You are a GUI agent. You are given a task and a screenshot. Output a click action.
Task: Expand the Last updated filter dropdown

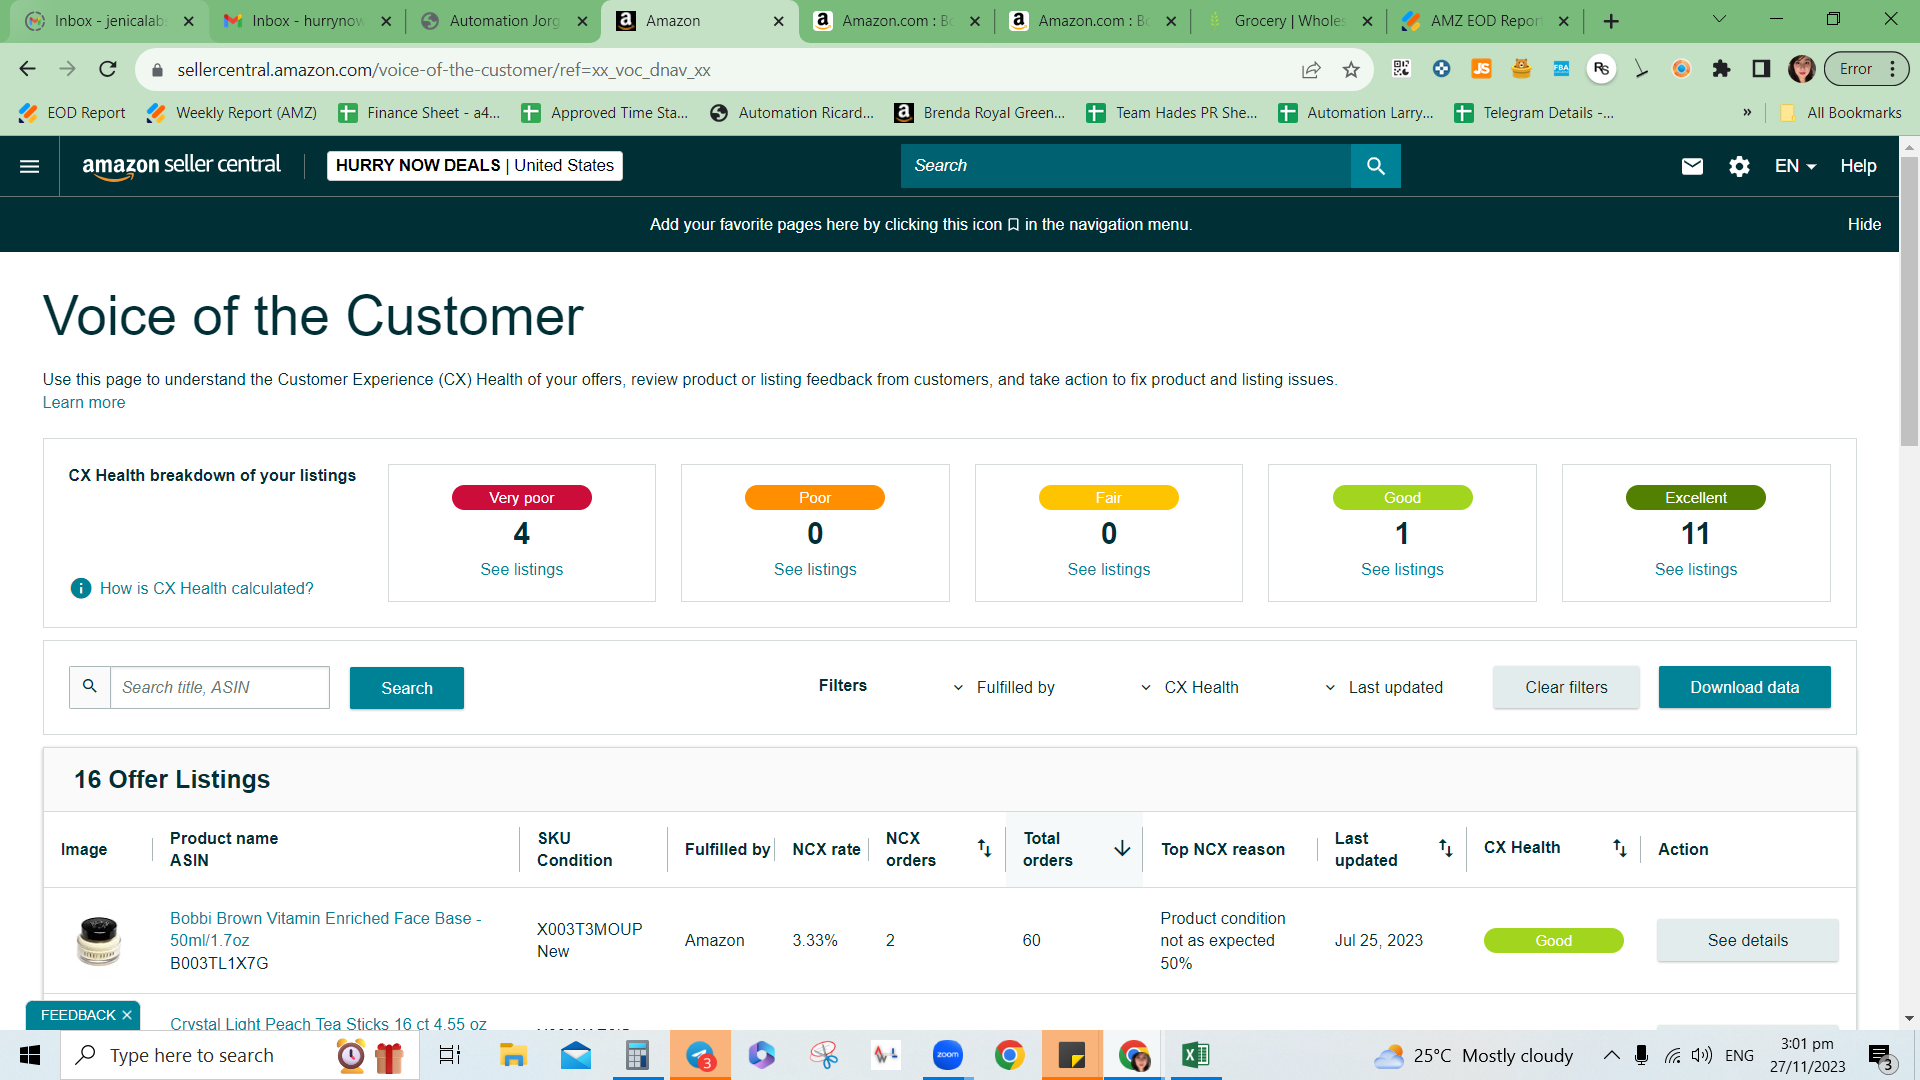click(x=1384, y=687)
